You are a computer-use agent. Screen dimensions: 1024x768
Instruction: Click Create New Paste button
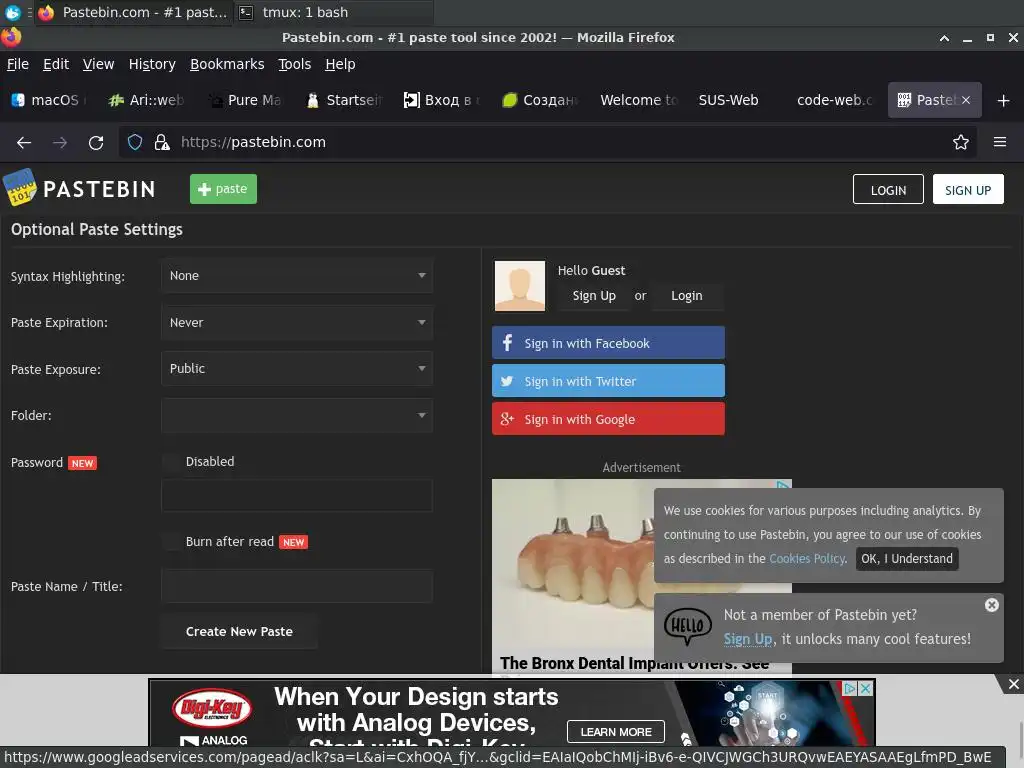click(x=239, y=632)
